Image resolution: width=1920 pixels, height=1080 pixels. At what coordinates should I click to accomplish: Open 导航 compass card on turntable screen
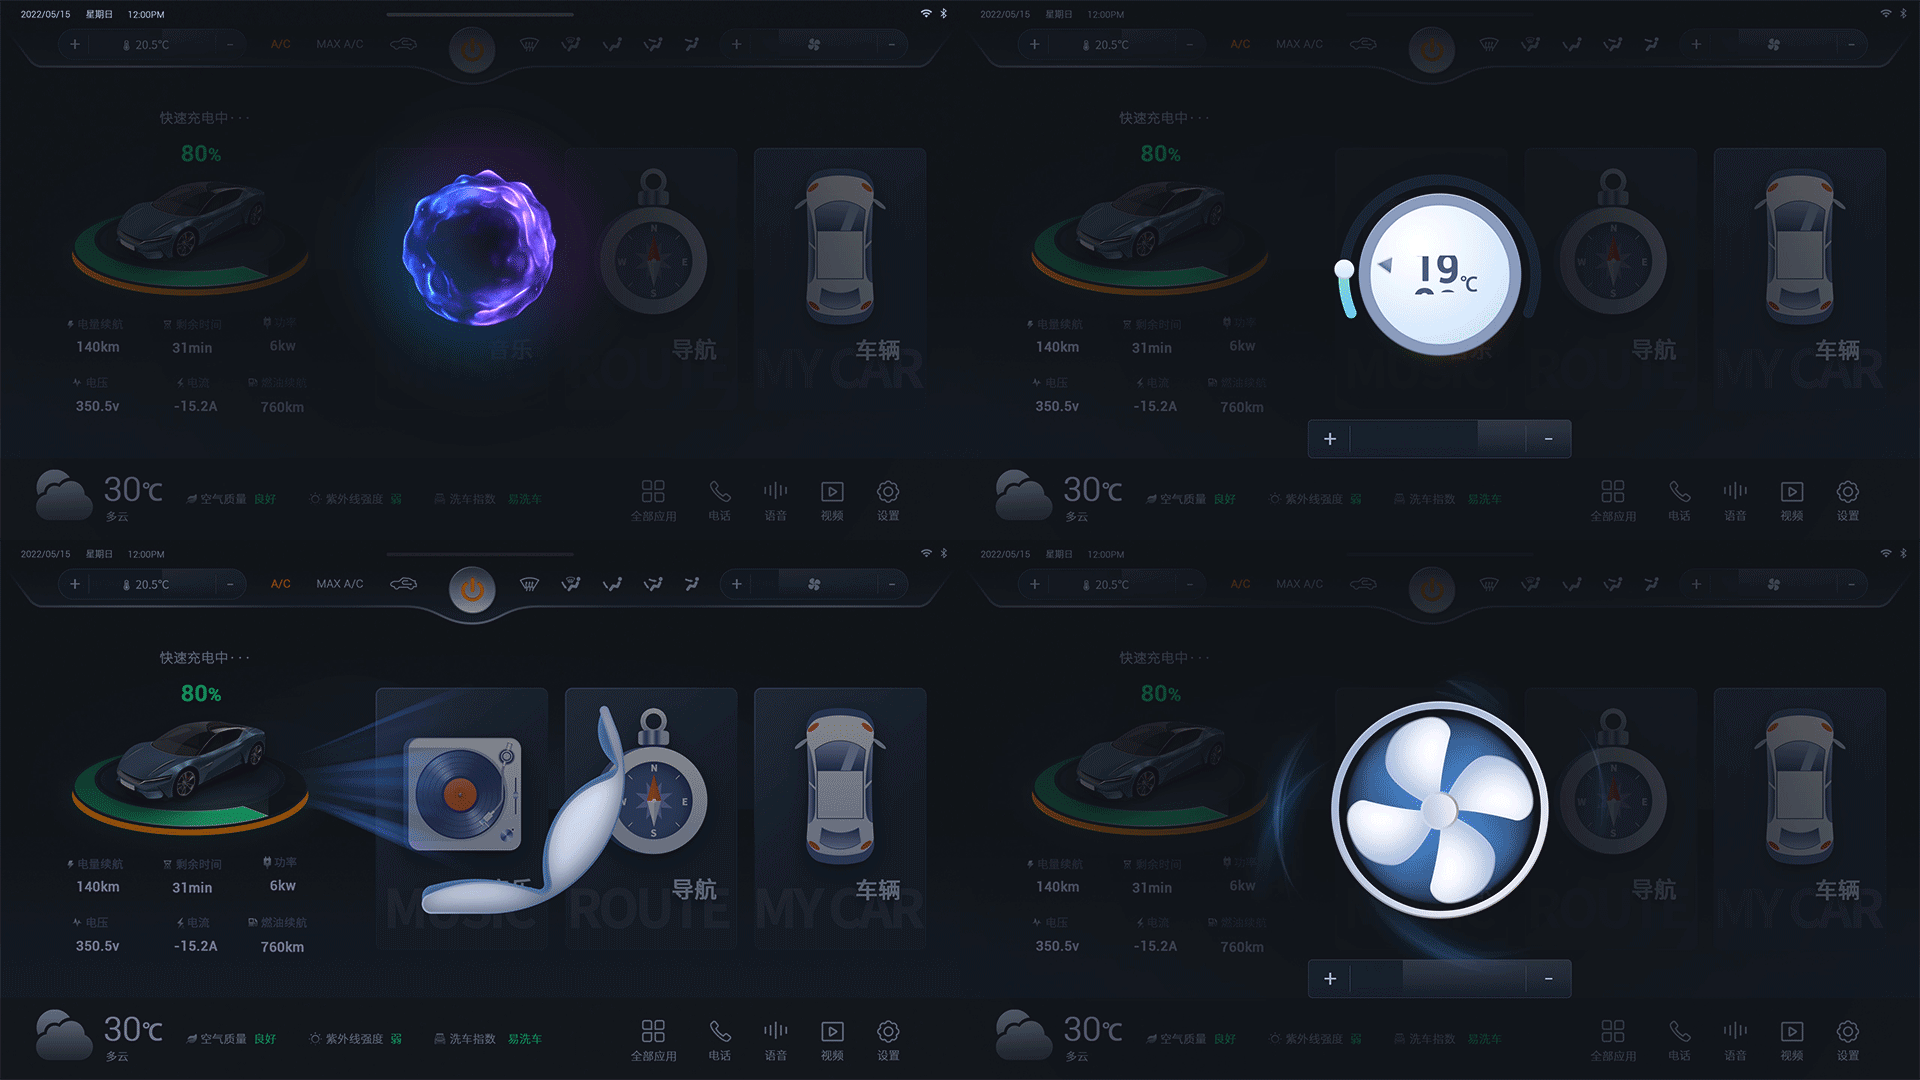[651, 817]
